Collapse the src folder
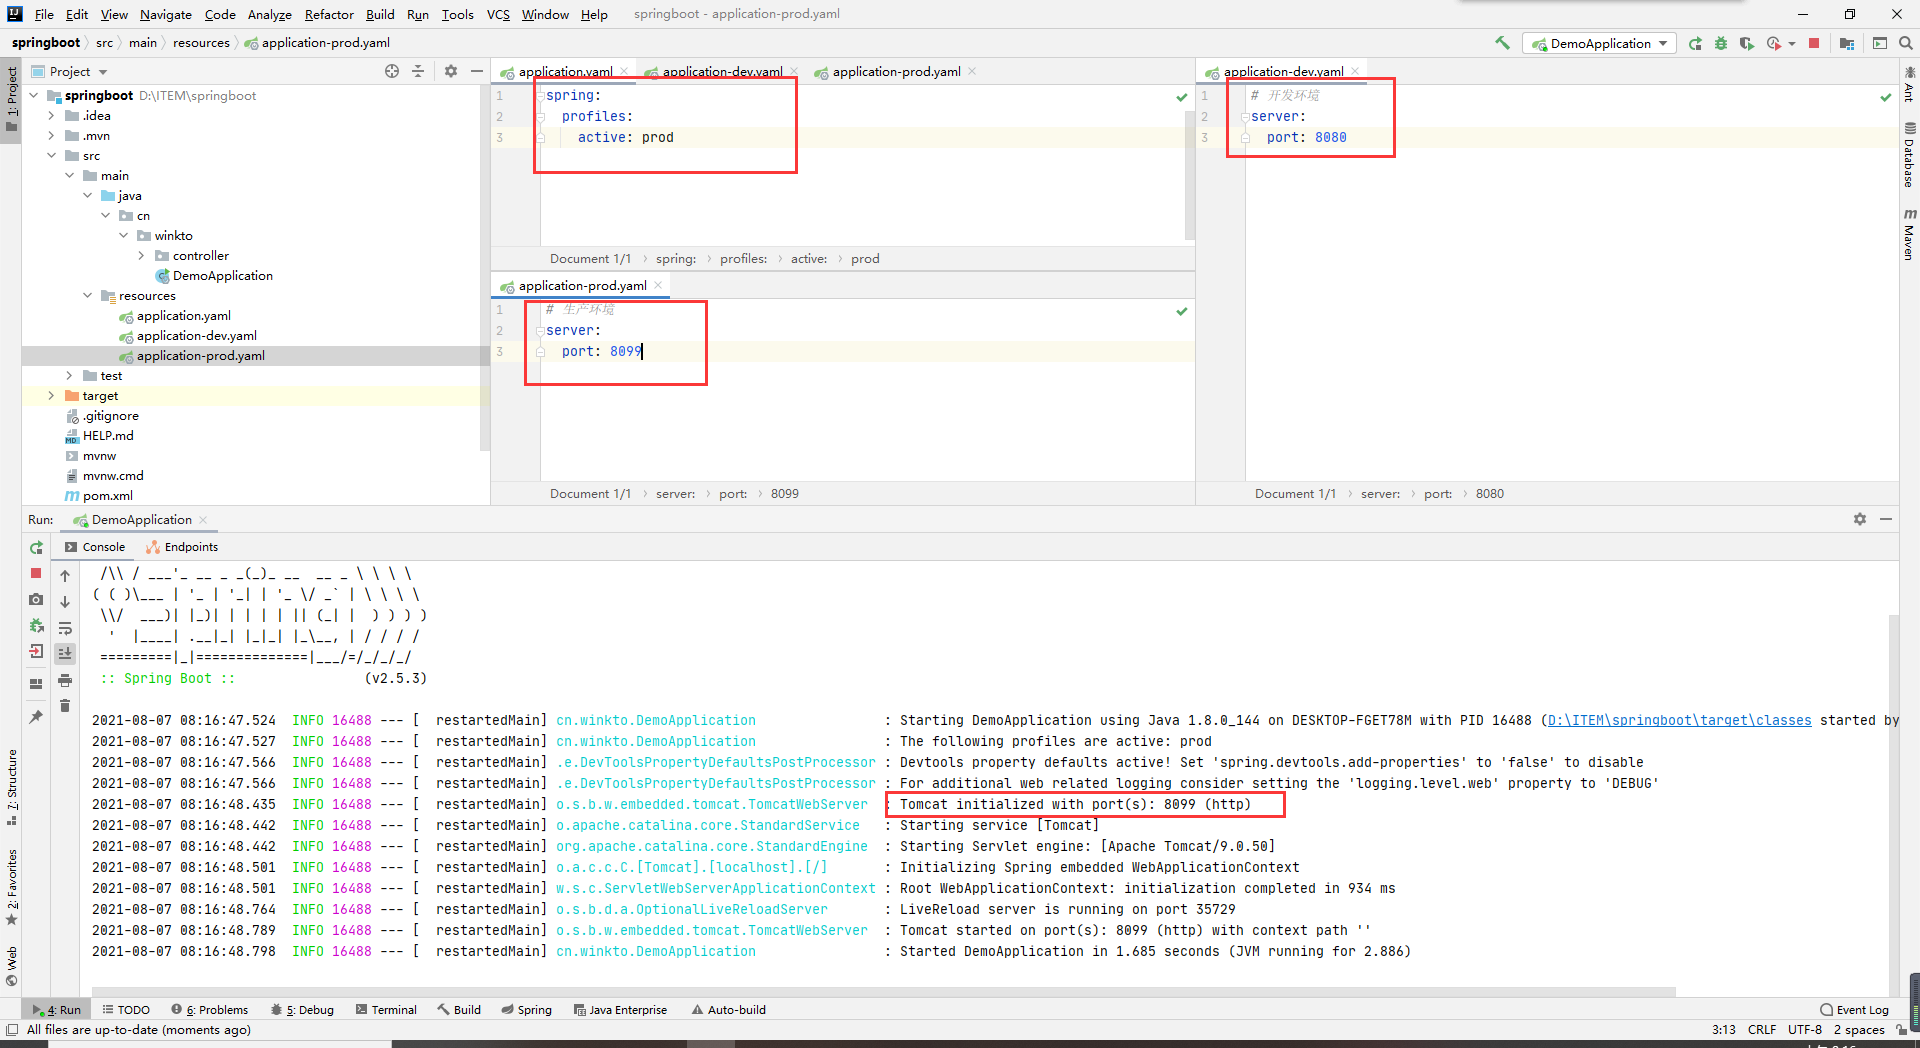The image size is (1920, 1048). 51,156
